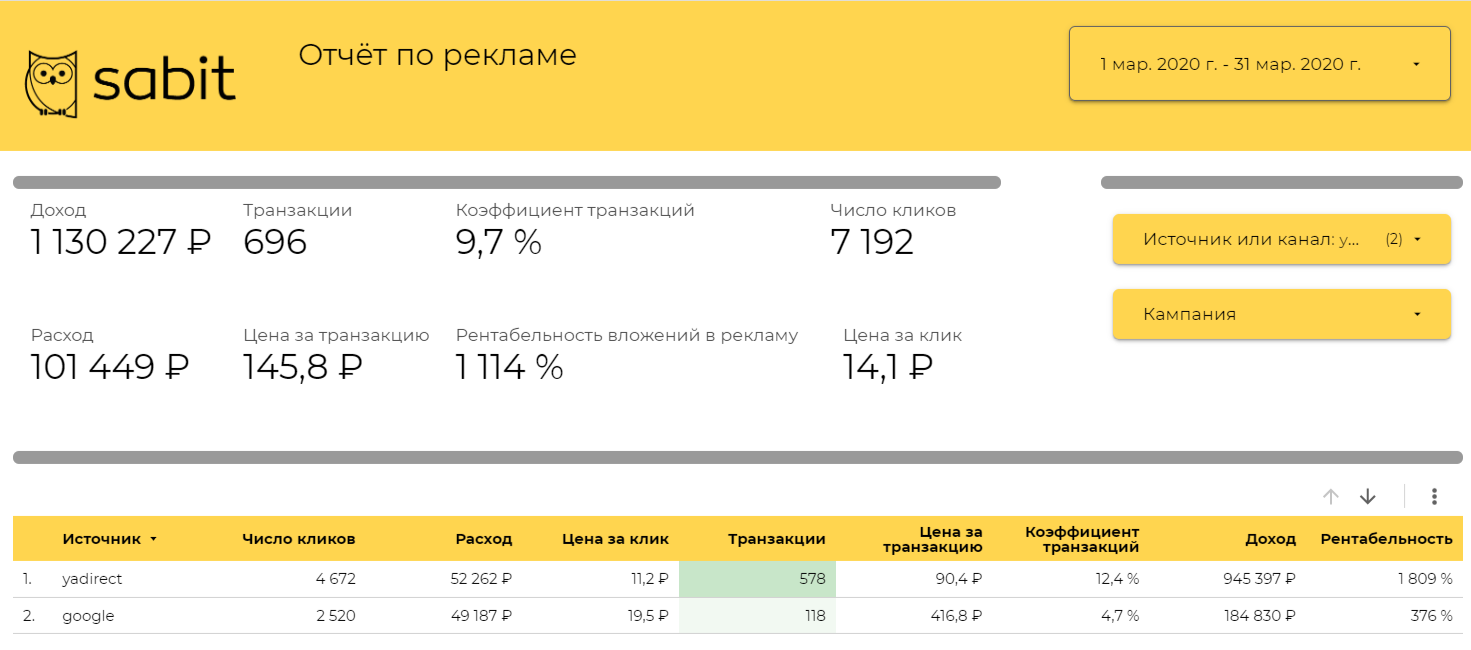Image resolution: width=1471 pixels, height=650 pixels.
Task: Click the 2 520 clicks value
Action: pos(335,616)
